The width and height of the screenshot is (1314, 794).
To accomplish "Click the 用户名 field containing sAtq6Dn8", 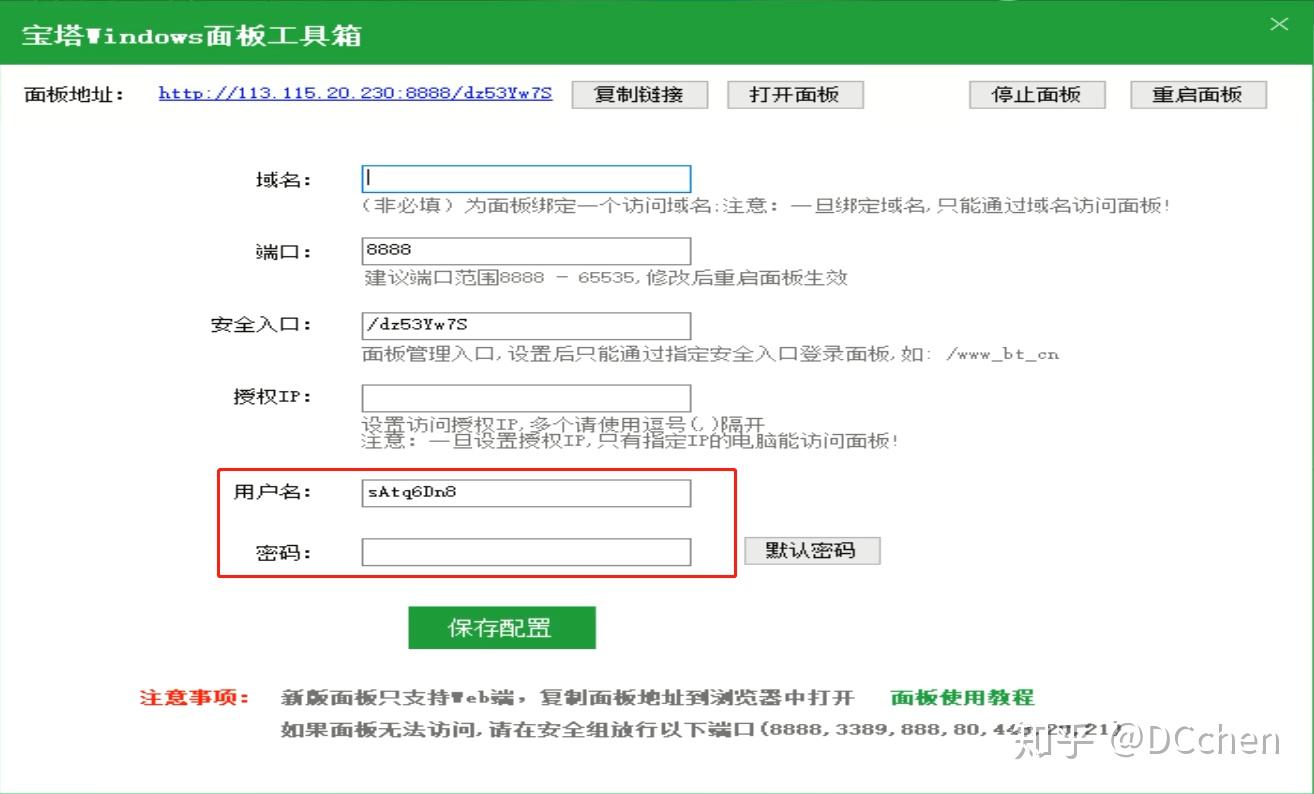I will pos(526,493).
